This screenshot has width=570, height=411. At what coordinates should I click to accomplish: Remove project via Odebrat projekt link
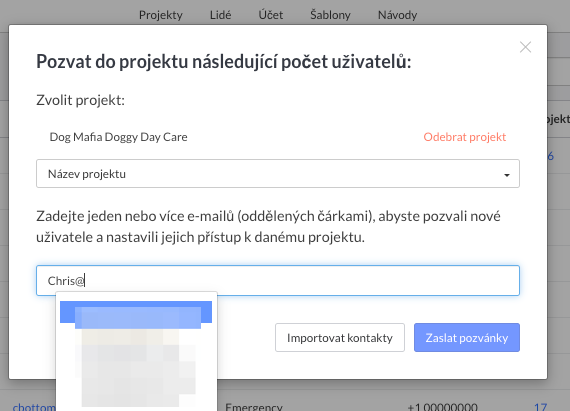pyautogui.click(x=465, y=137)
